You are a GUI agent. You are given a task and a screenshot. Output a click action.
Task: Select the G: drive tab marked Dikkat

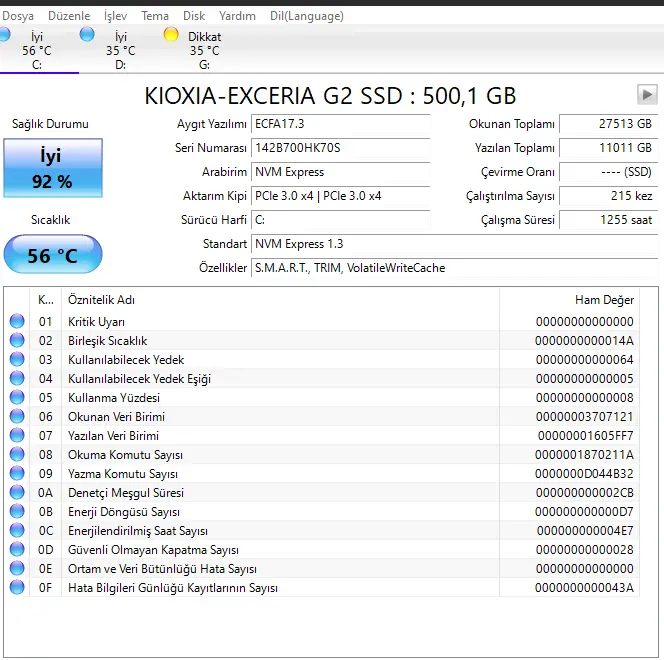(205, 50)
